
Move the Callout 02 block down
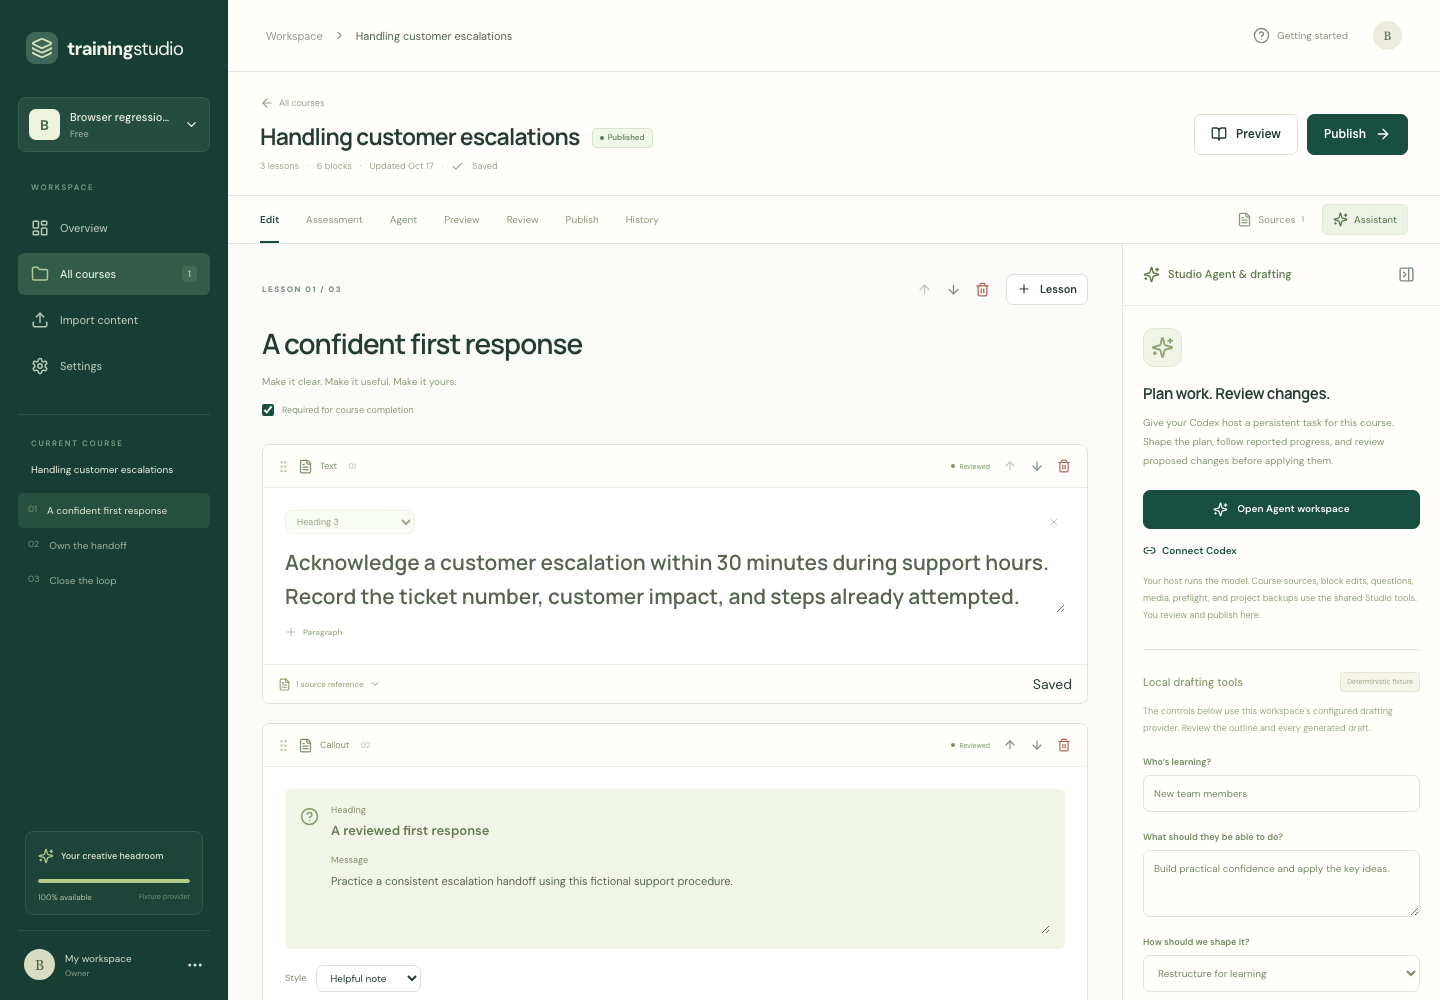coord(1037,745)
